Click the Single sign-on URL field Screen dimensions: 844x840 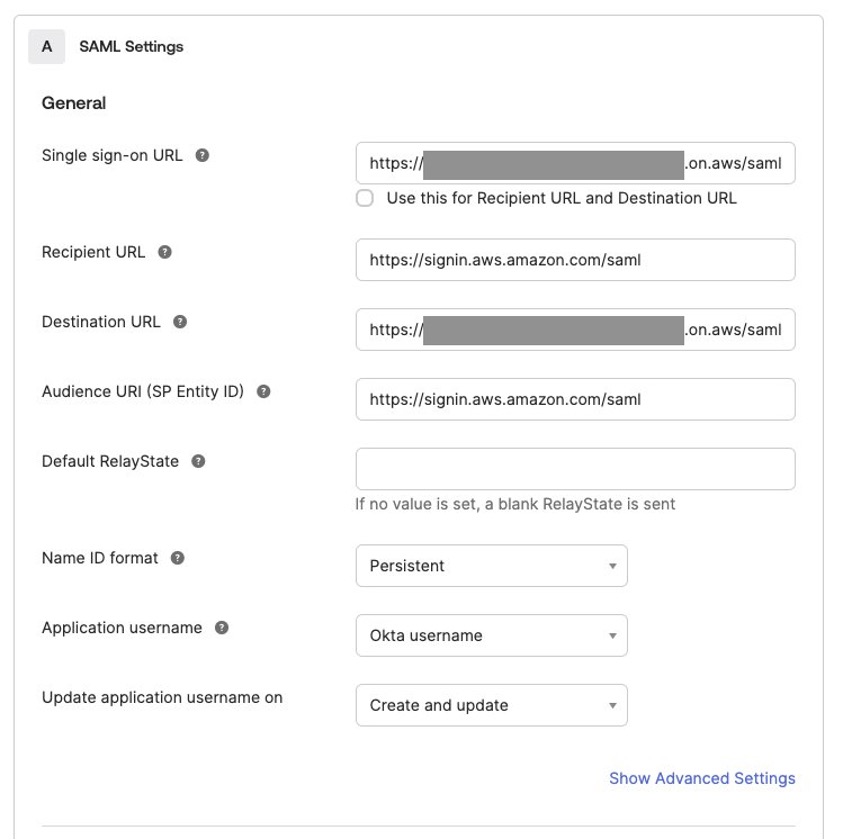pyautogui.click(x=575, y=164)
